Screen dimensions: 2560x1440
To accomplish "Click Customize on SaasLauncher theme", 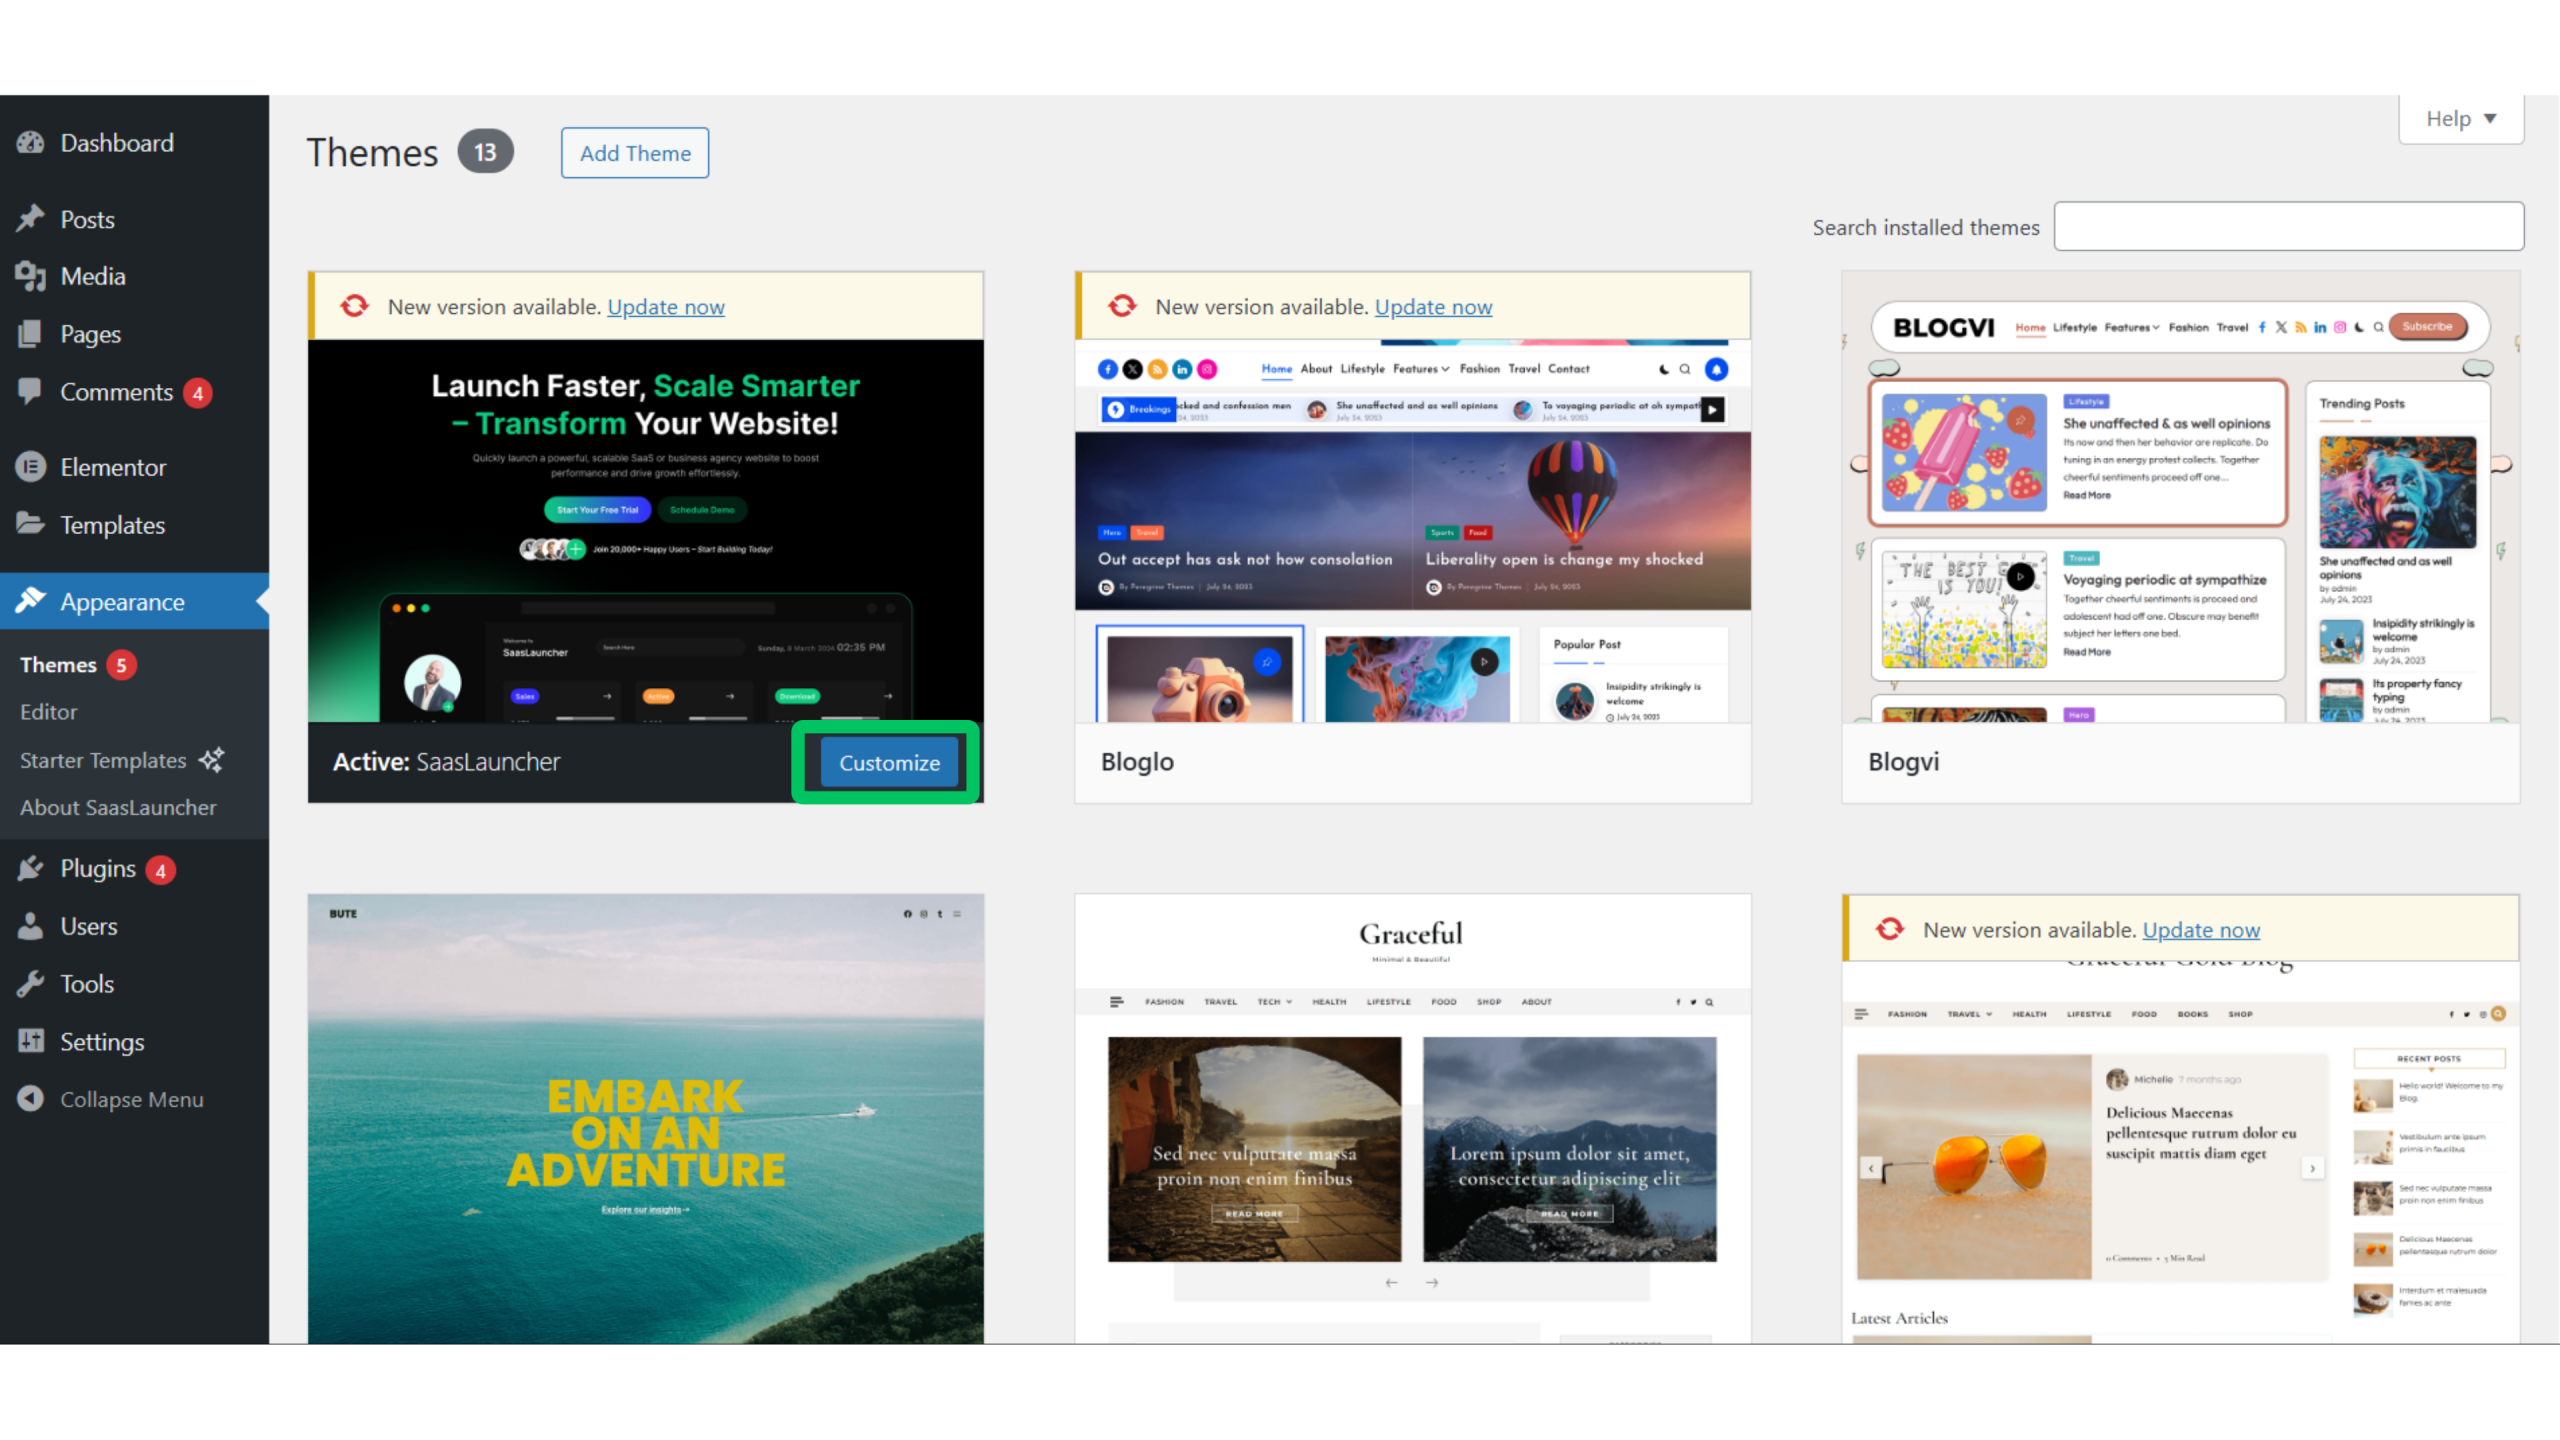I will pos(889,763).
